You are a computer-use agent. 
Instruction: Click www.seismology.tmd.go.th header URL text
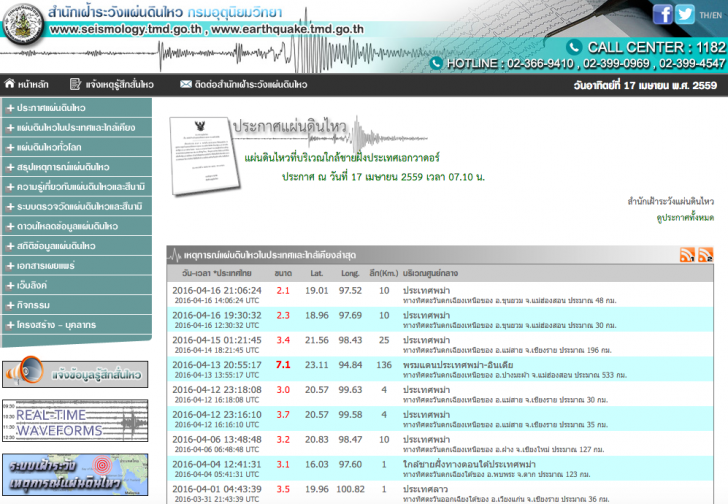pyautogui.click(x=125, y=29)
